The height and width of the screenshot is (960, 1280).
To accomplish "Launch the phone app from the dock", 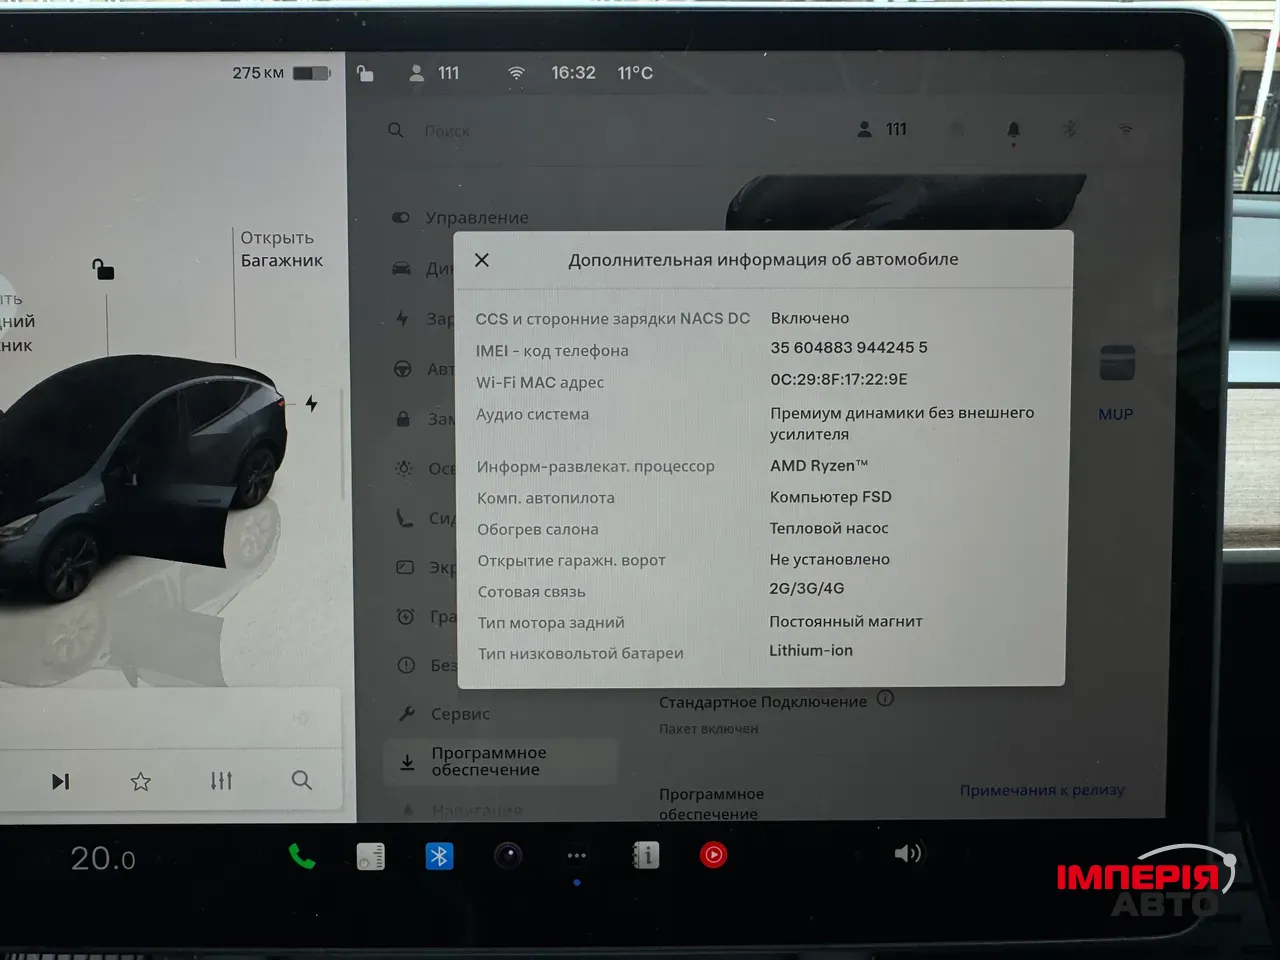I will (x=302, y=856).
